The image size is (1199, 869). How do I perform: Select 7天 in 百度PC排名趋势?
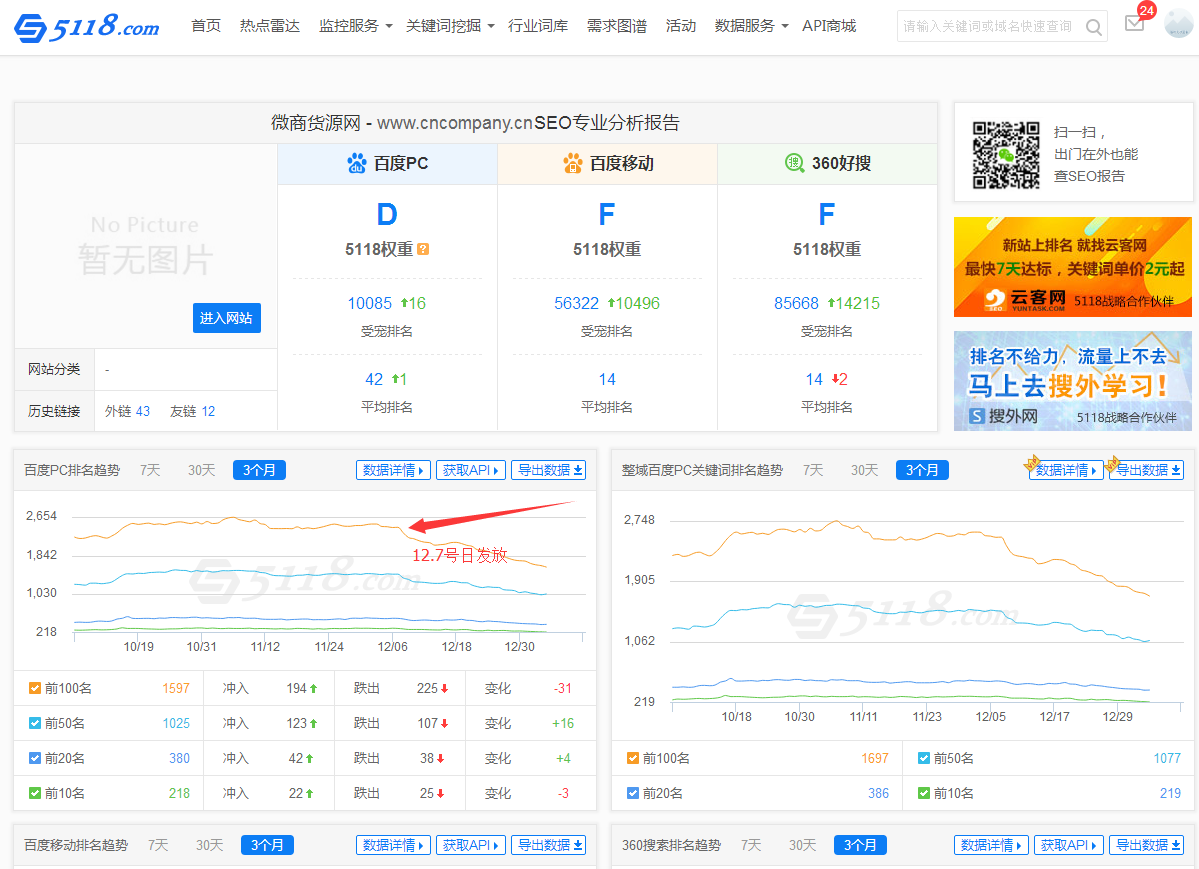pos(150,470)
